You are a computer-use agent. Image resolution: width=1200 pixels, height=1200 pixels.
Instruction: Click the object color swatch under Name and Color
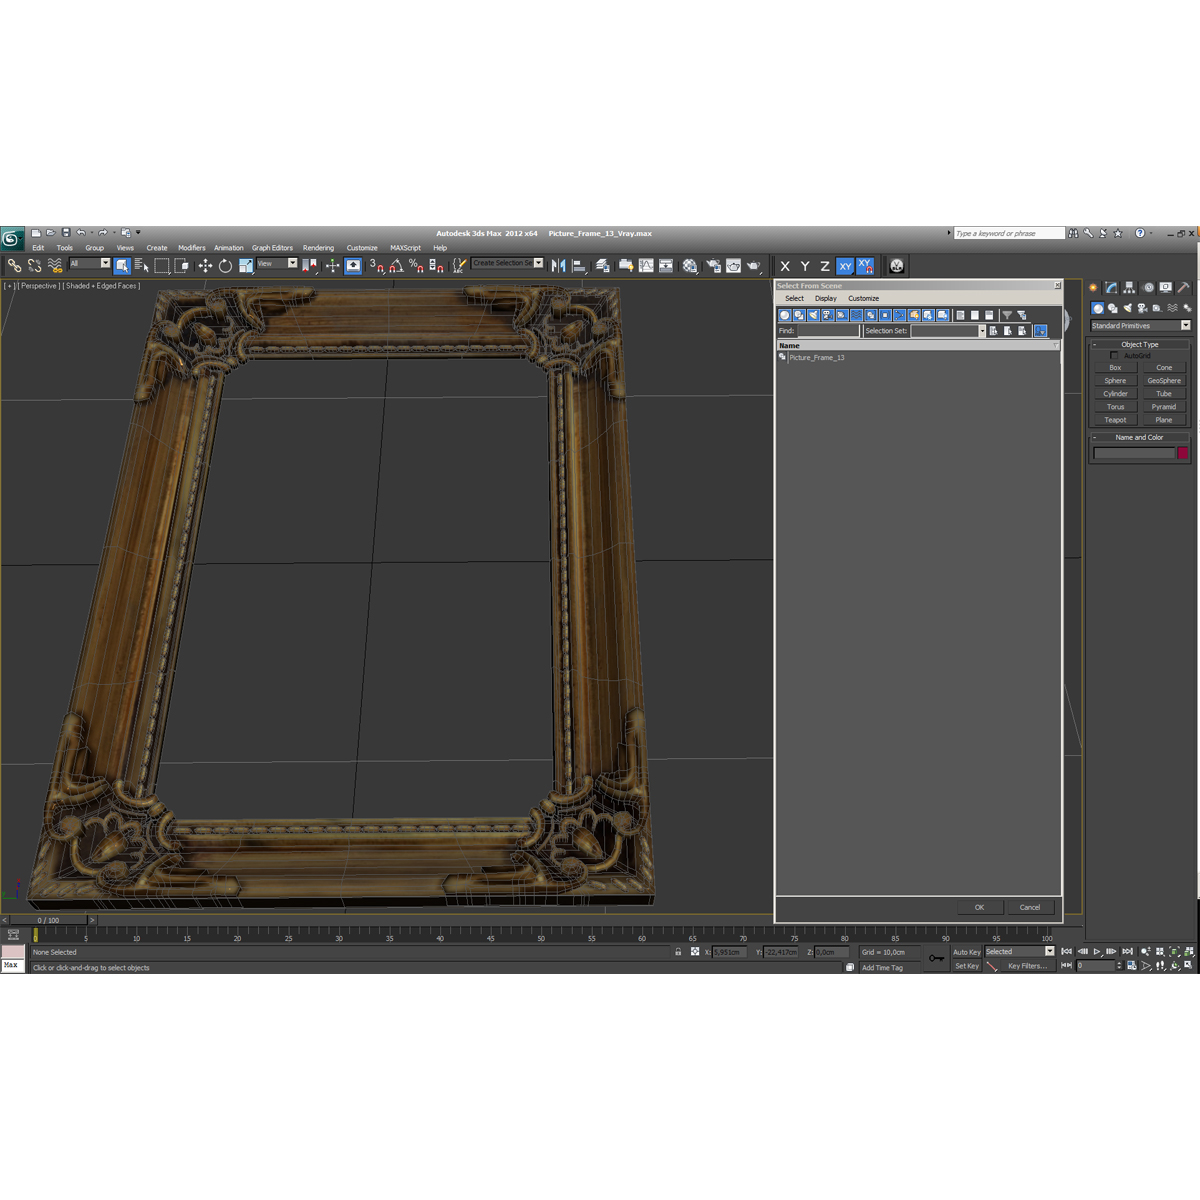(1183, 453)
